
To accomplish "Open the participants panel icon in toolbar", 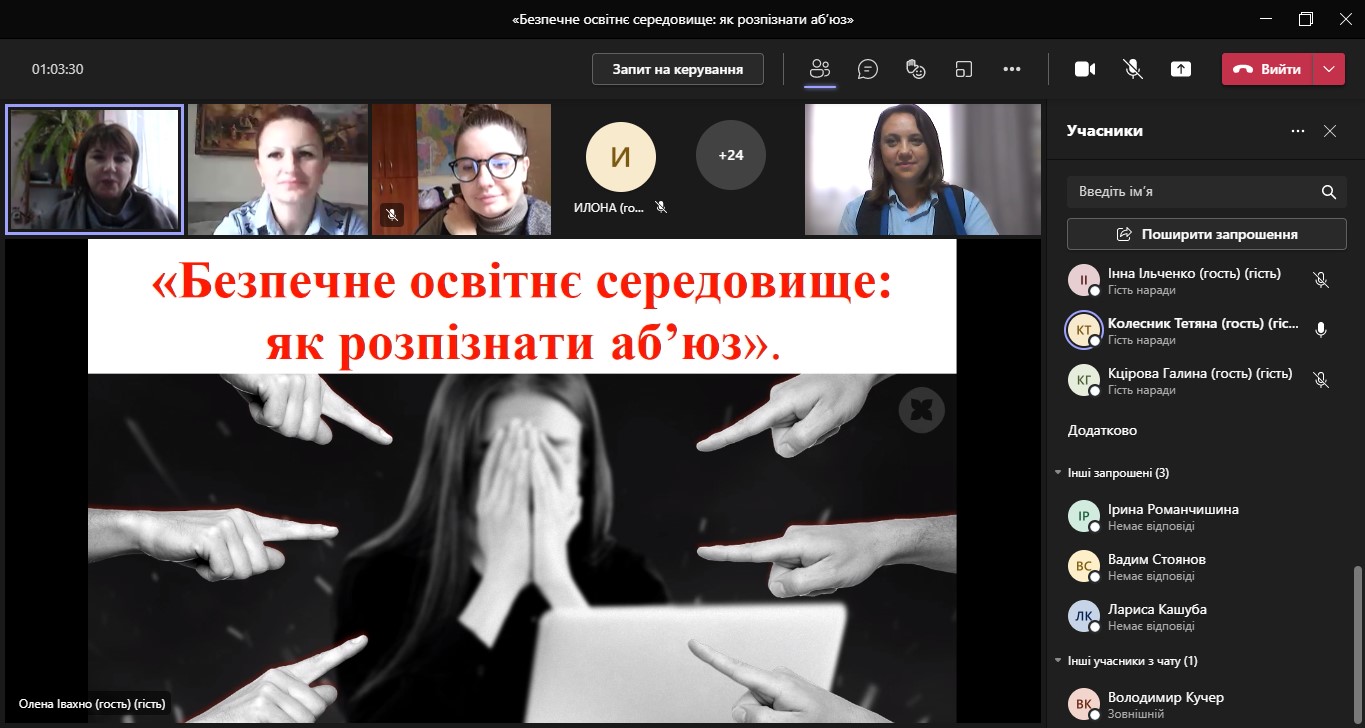I will click(820, 69).
